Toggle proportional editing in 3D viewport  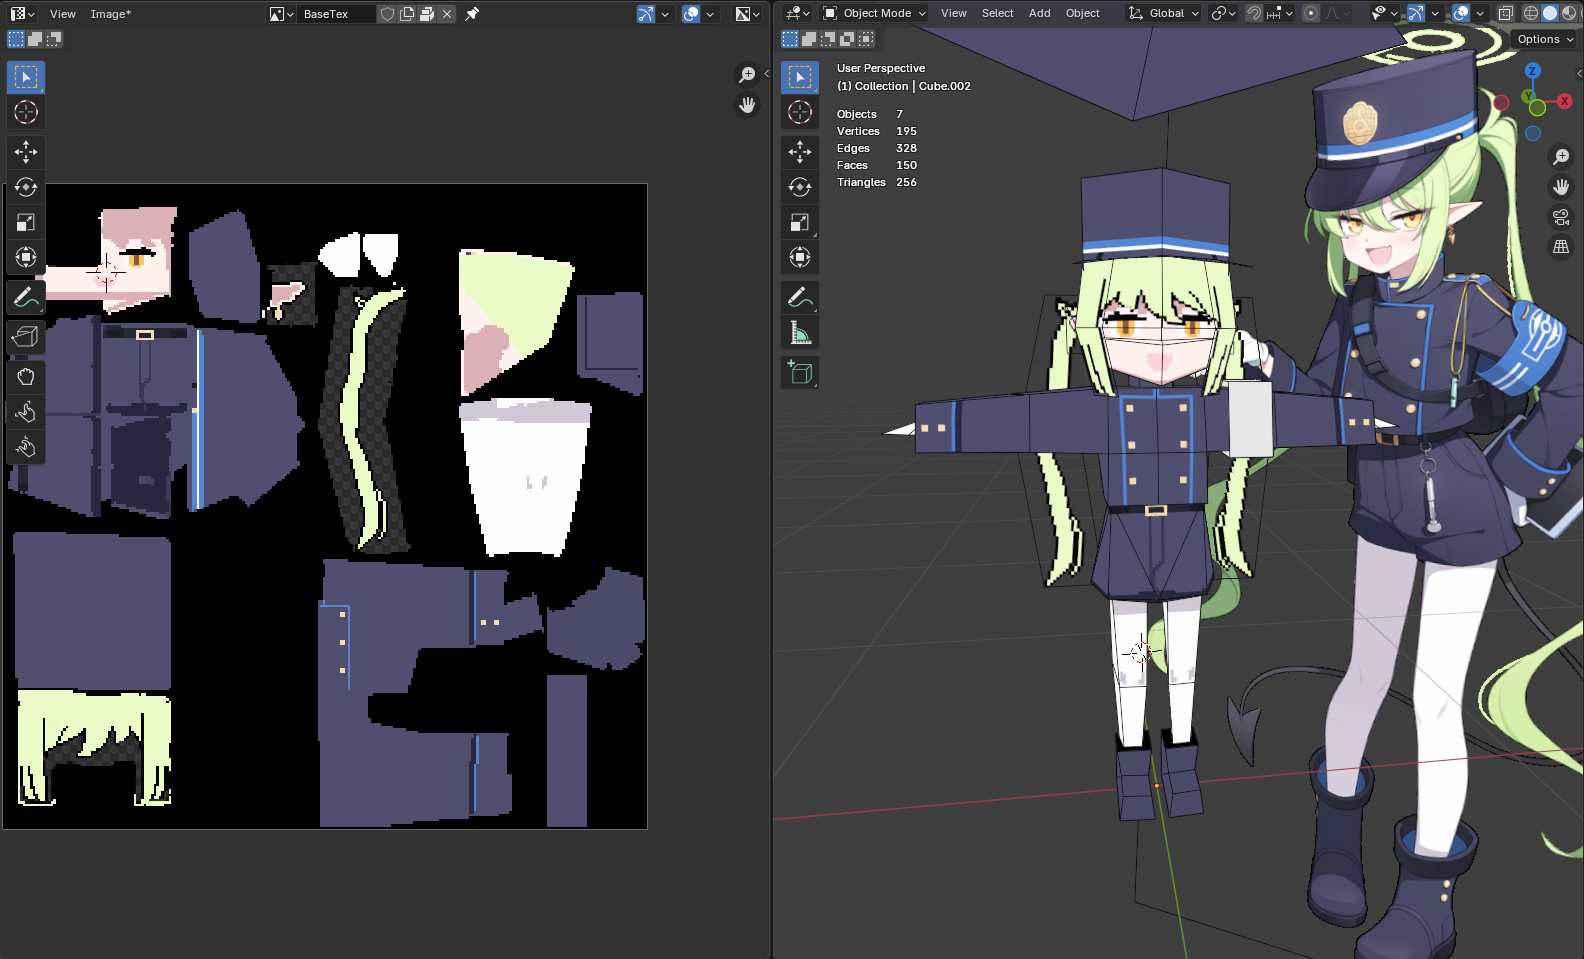(1311, 13)
